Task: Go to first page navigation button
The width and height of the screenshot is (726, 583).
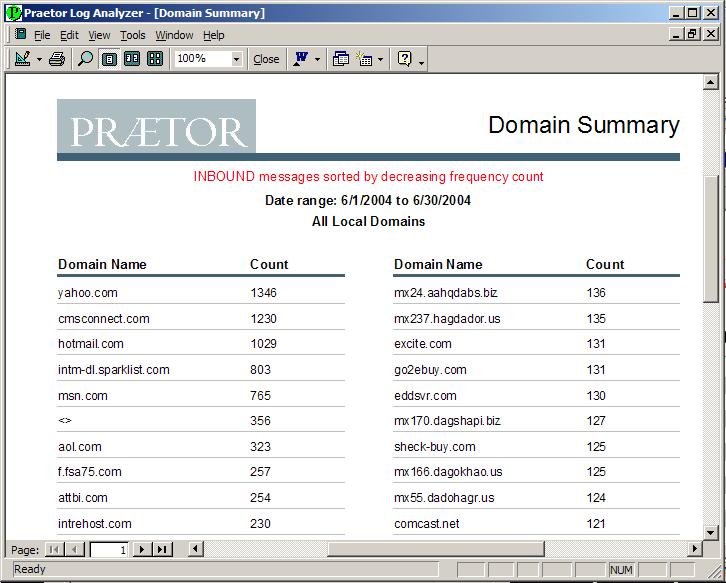Action: click(x=54, y=550)
